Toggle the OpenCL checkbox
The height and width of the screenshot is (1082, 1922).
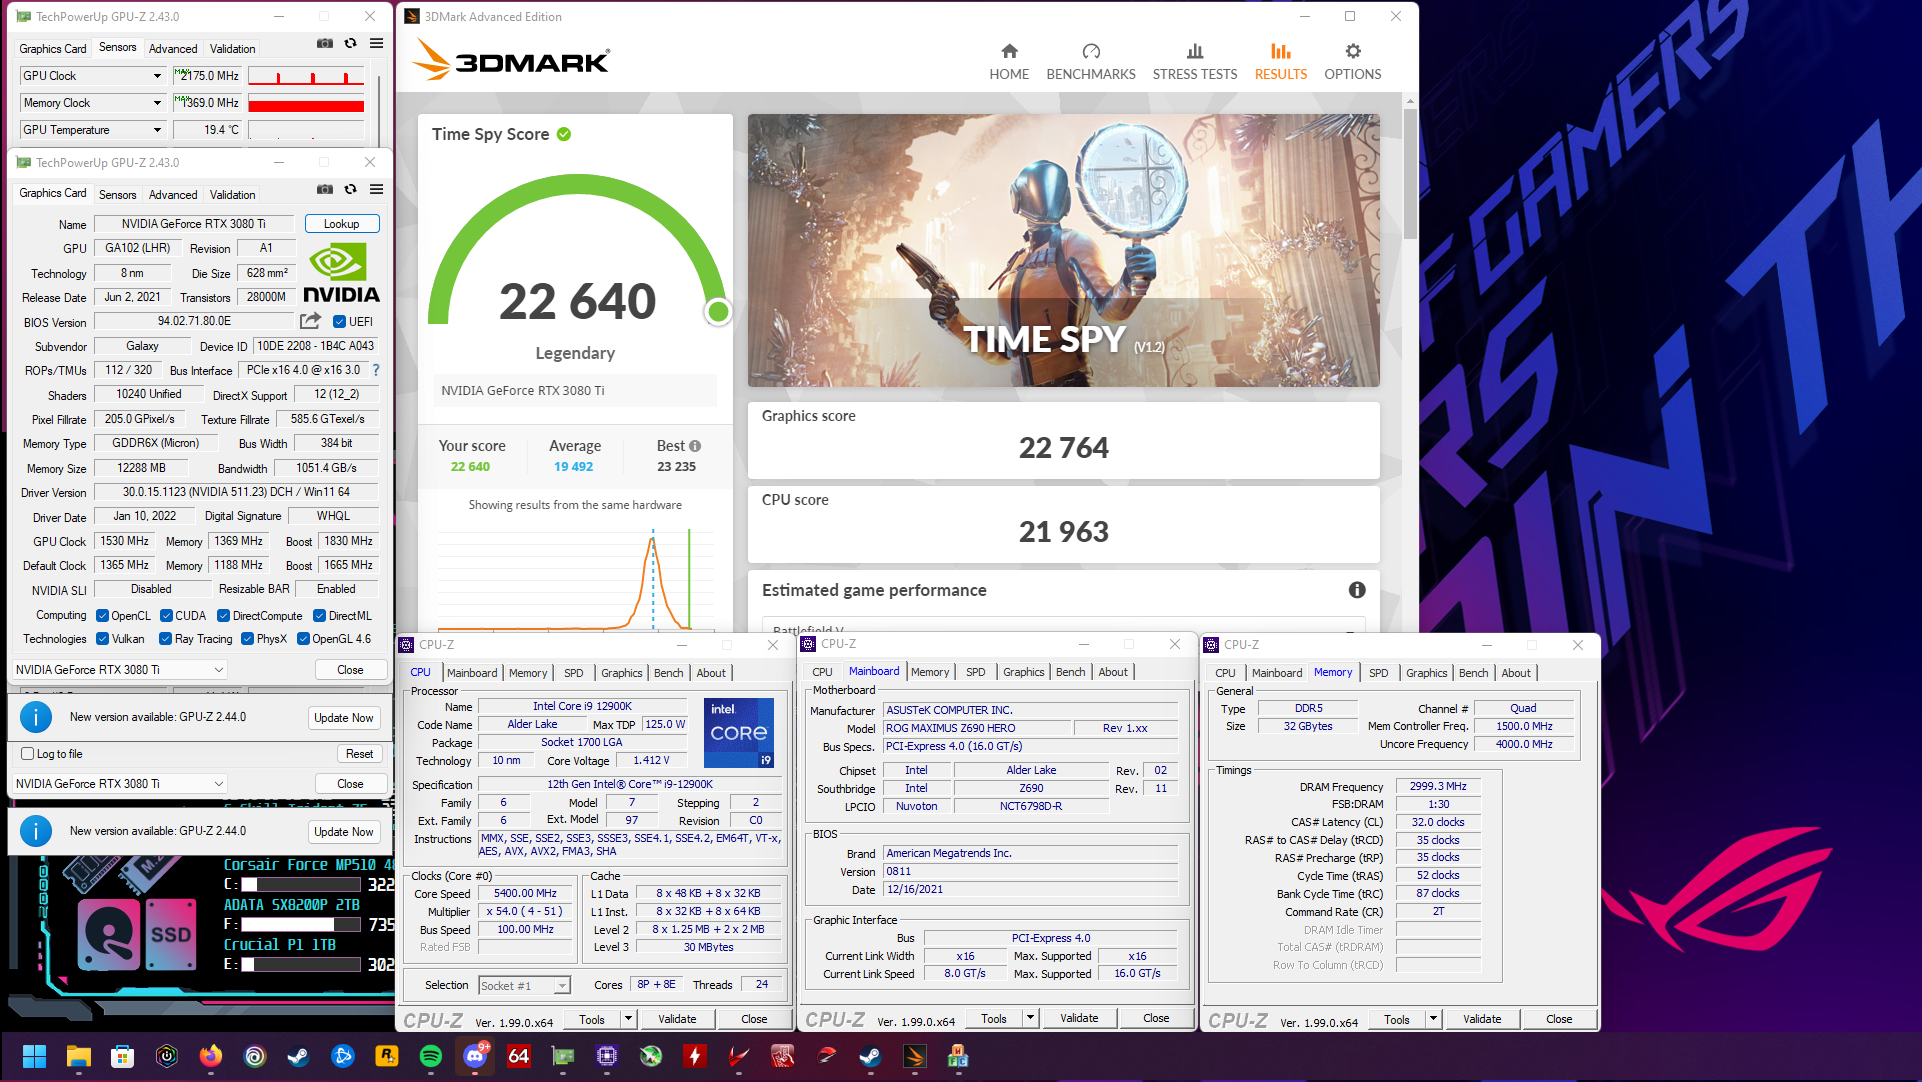102,616
